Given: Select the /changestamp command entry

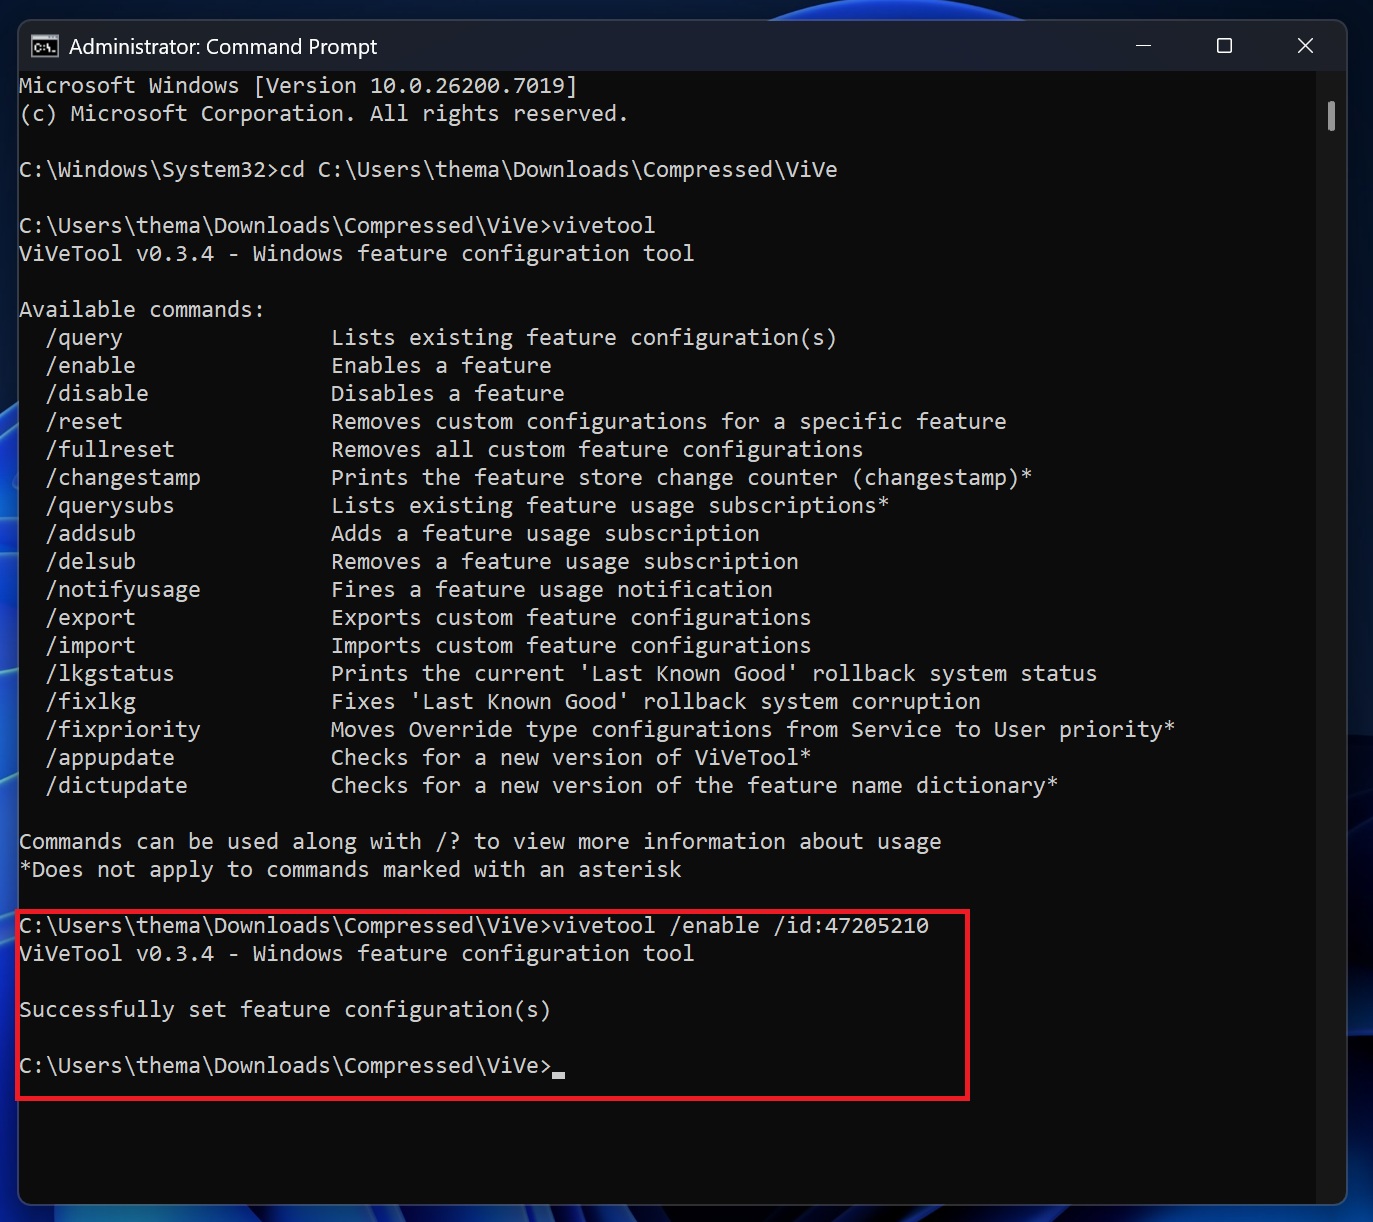Looking at the screenshot, I should pos(124,477).
